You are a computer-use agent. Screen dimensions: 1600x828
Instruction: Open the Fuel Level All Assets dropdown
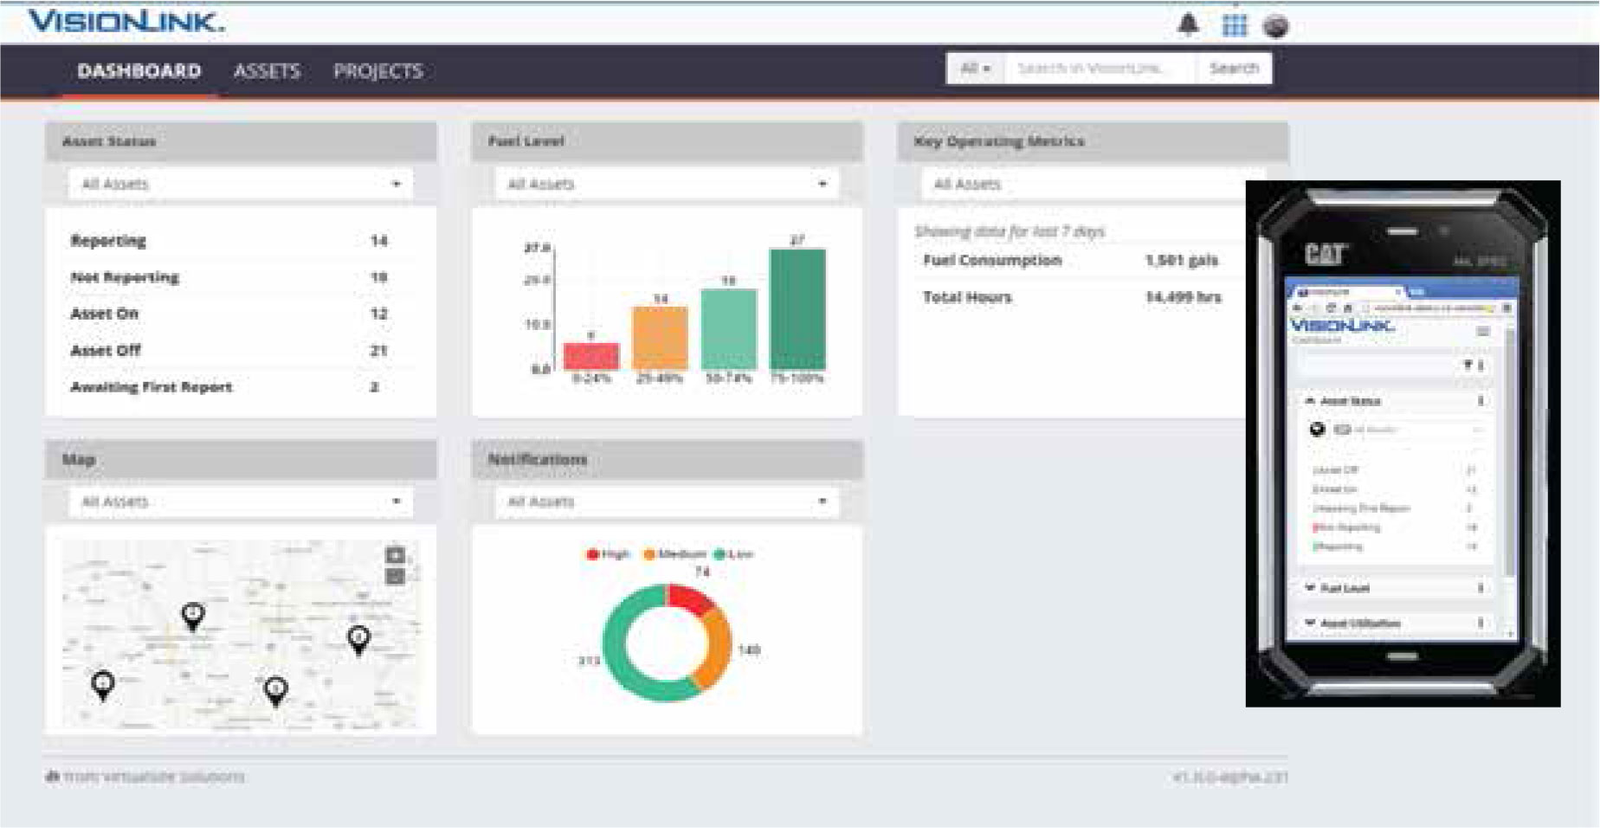point(667,184)
